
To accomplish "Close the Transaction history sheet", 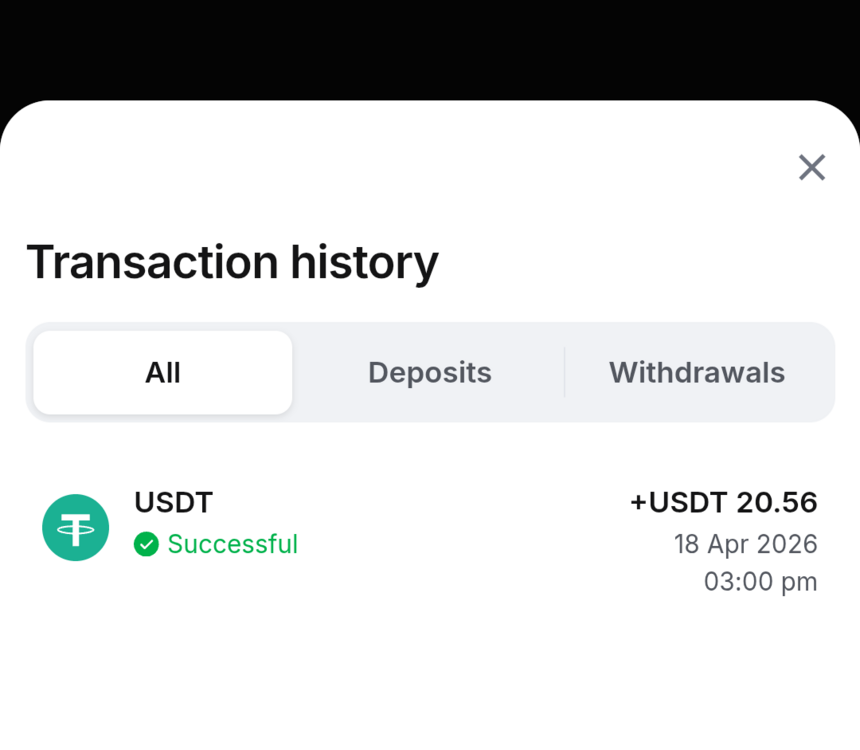I will [x=812, y=168].
